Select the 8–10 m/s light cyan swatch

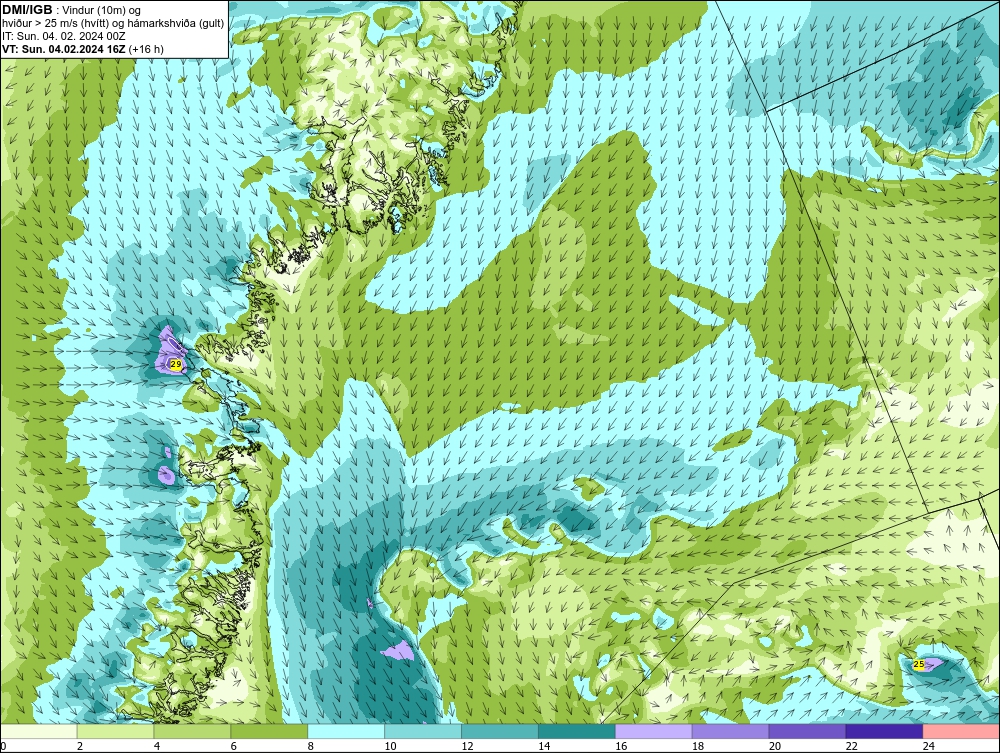(346, 731)
